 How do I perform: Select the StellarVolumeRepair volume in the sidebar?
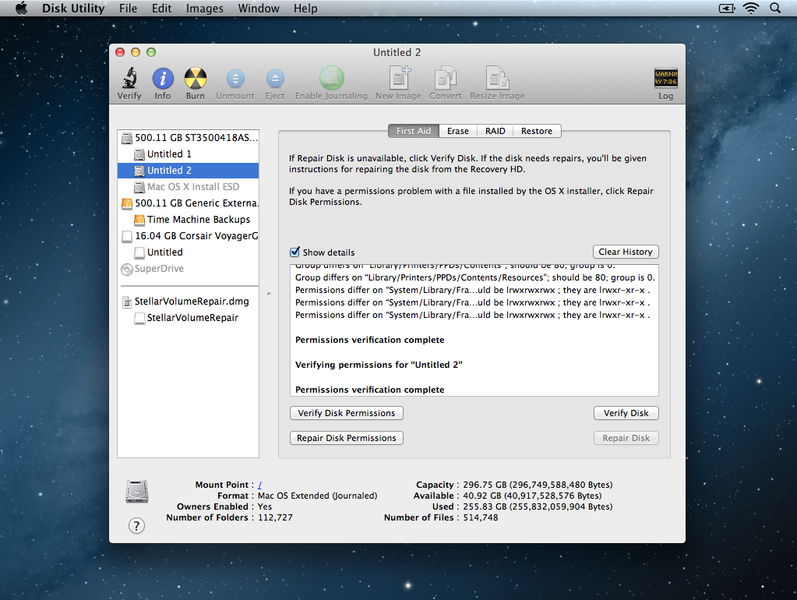(188, 318)
